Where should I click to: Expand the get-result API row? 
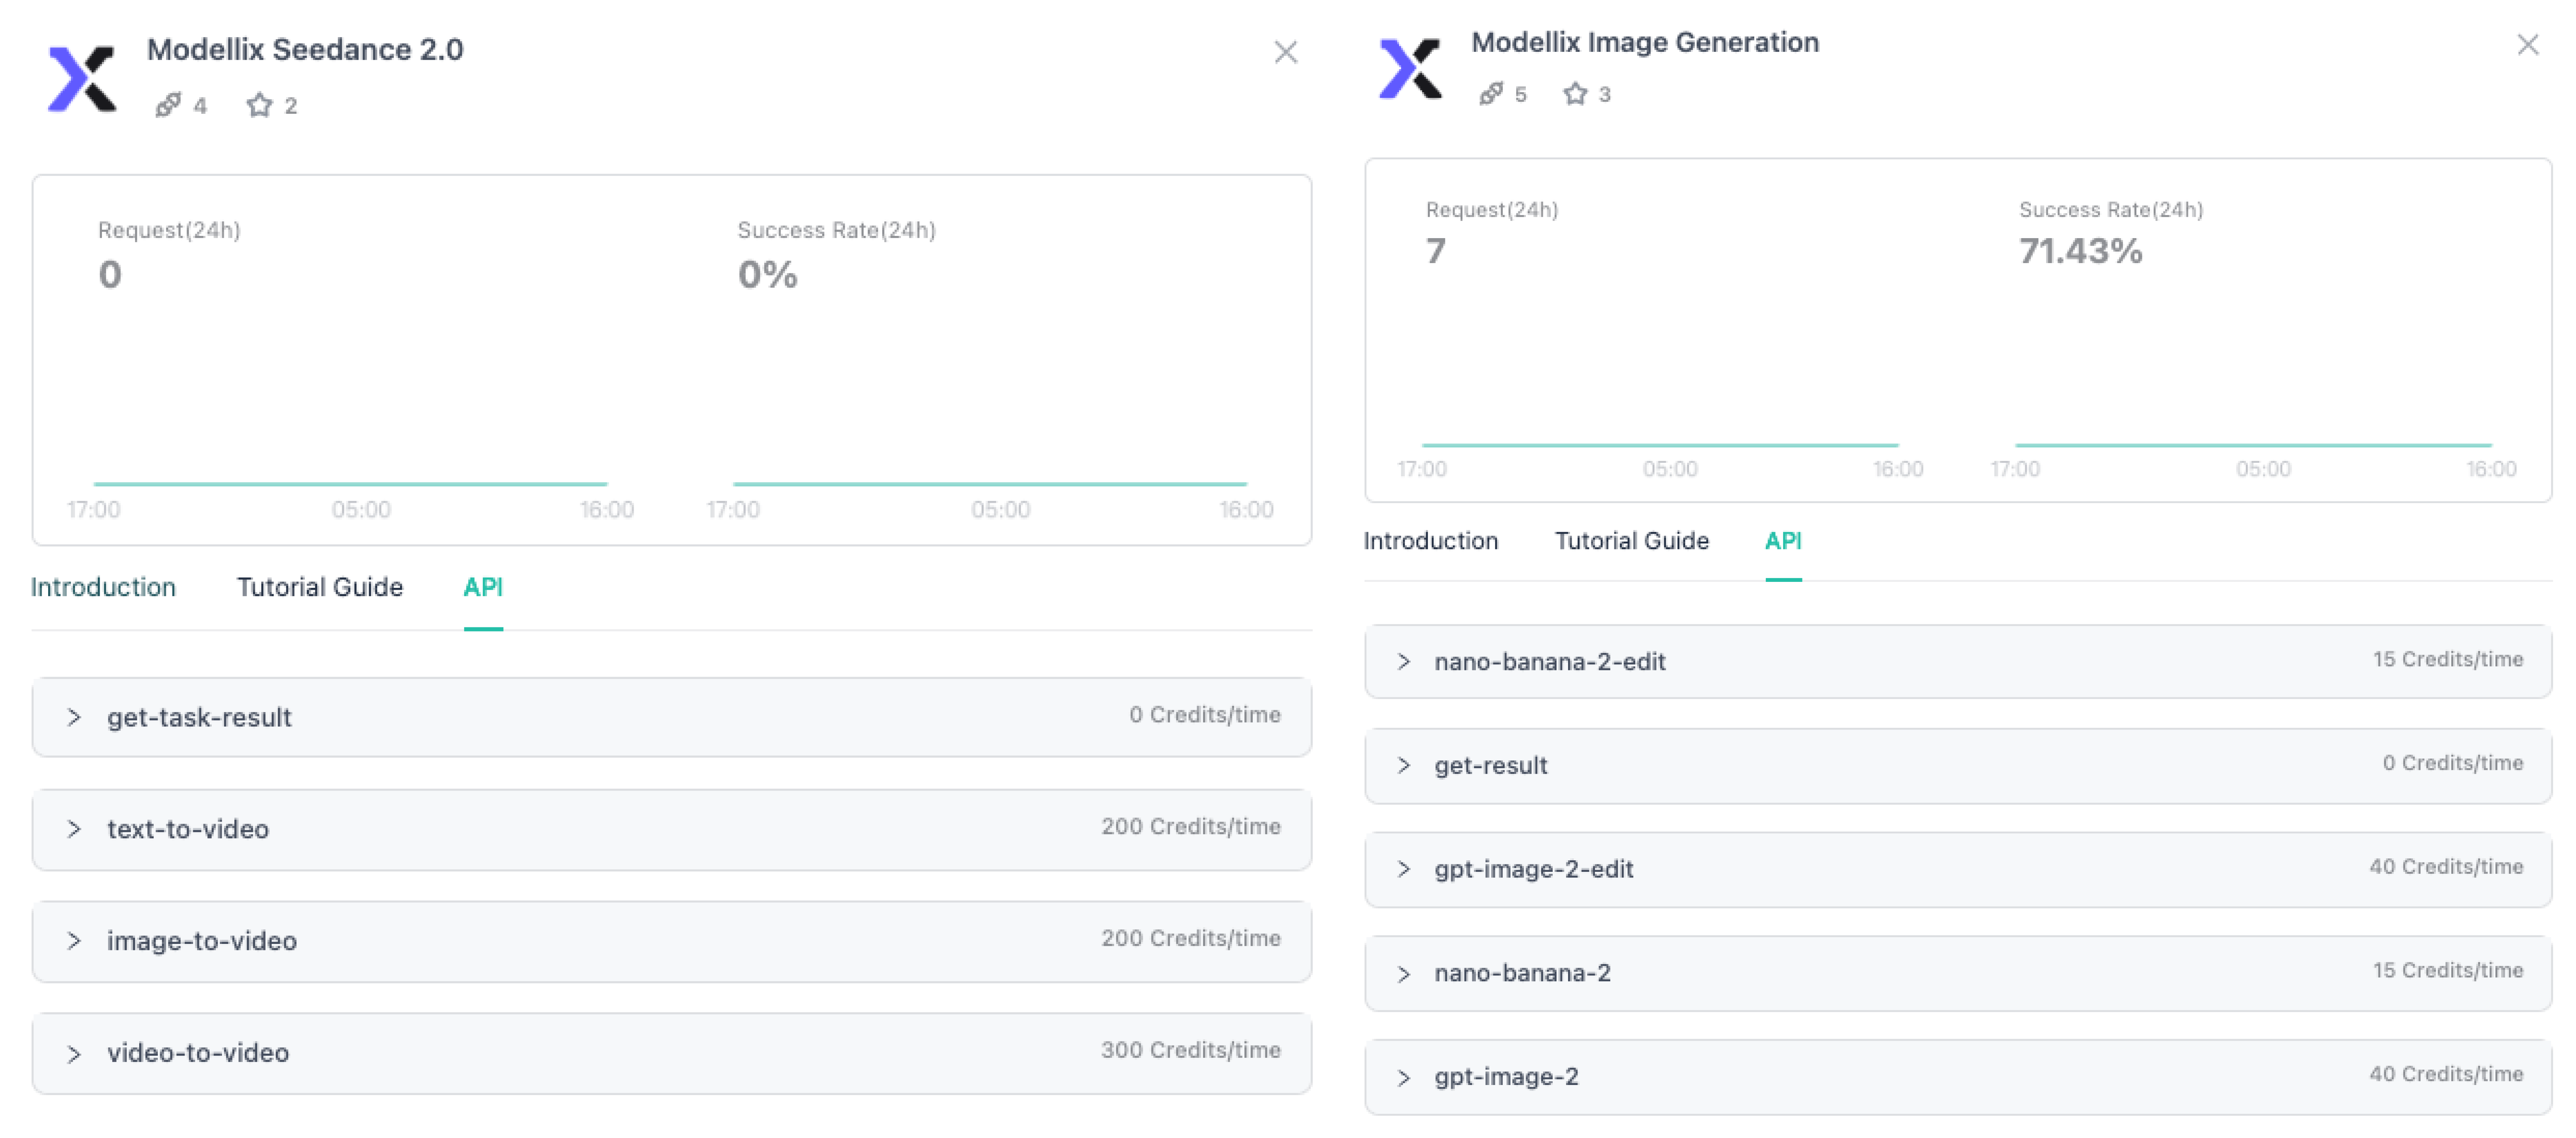1958,765
